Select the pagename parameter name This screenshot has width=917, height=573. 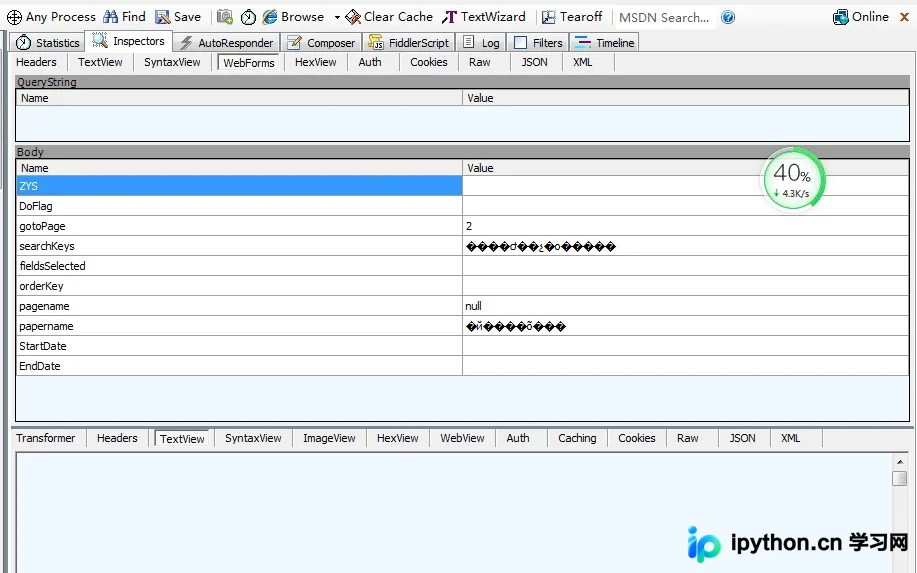tap(44, 306)
